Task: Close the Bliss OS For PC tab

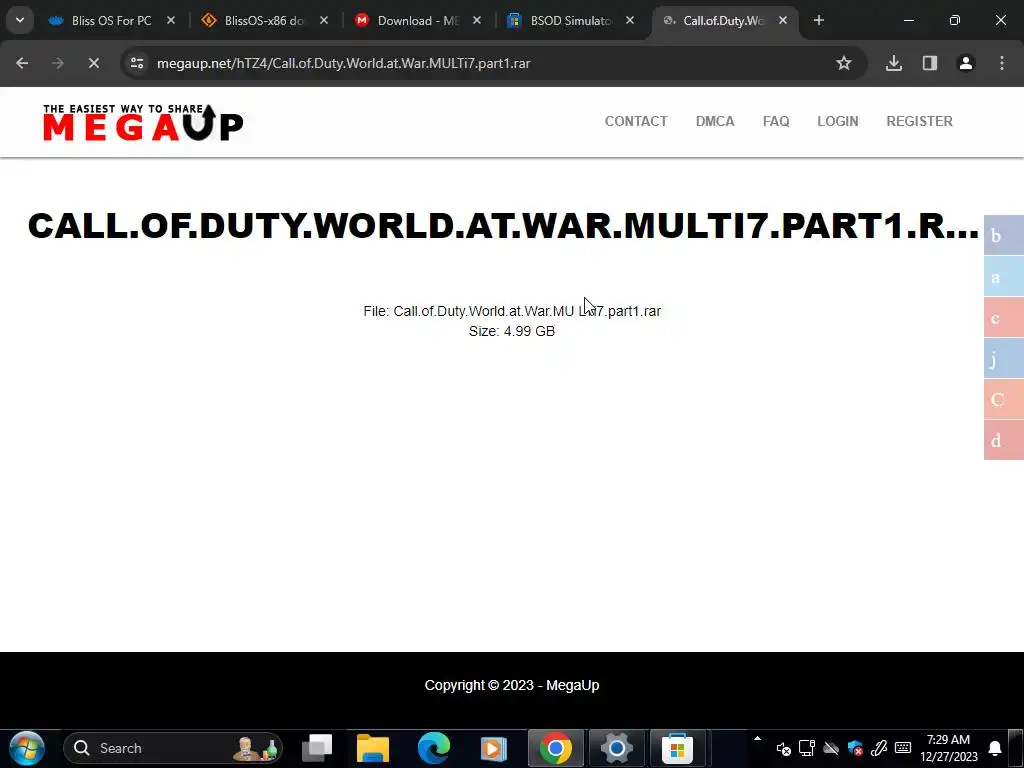Action: click(x=171, y=20)
